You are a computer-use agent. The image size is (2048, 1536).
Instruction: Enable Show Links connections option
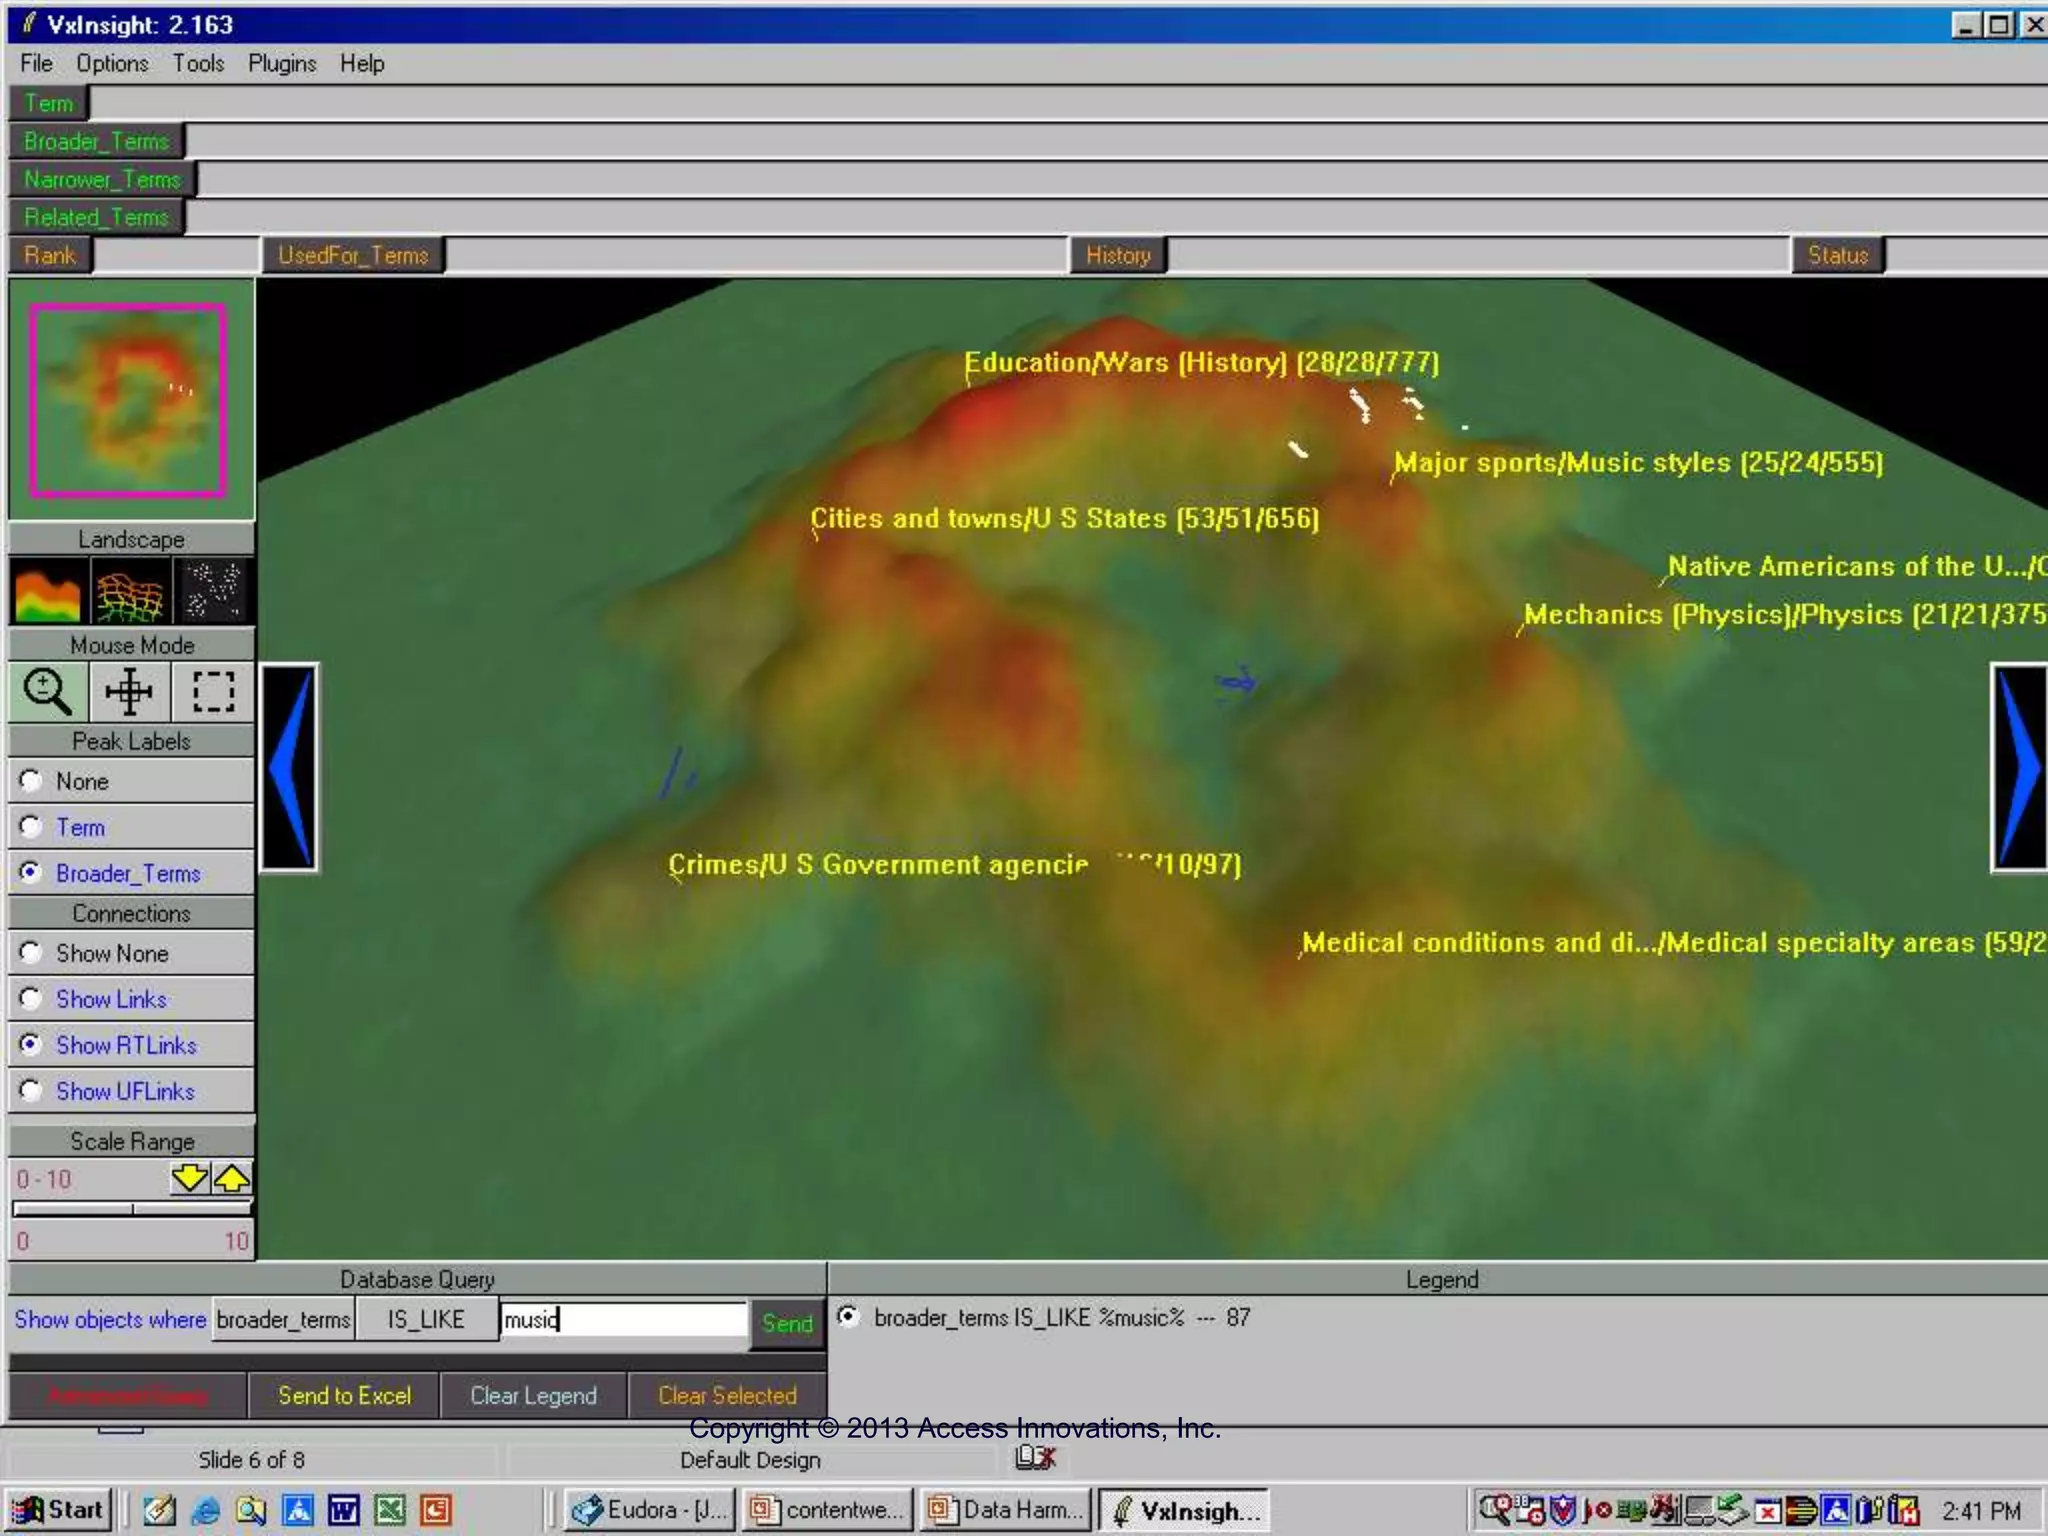[31, 999]
